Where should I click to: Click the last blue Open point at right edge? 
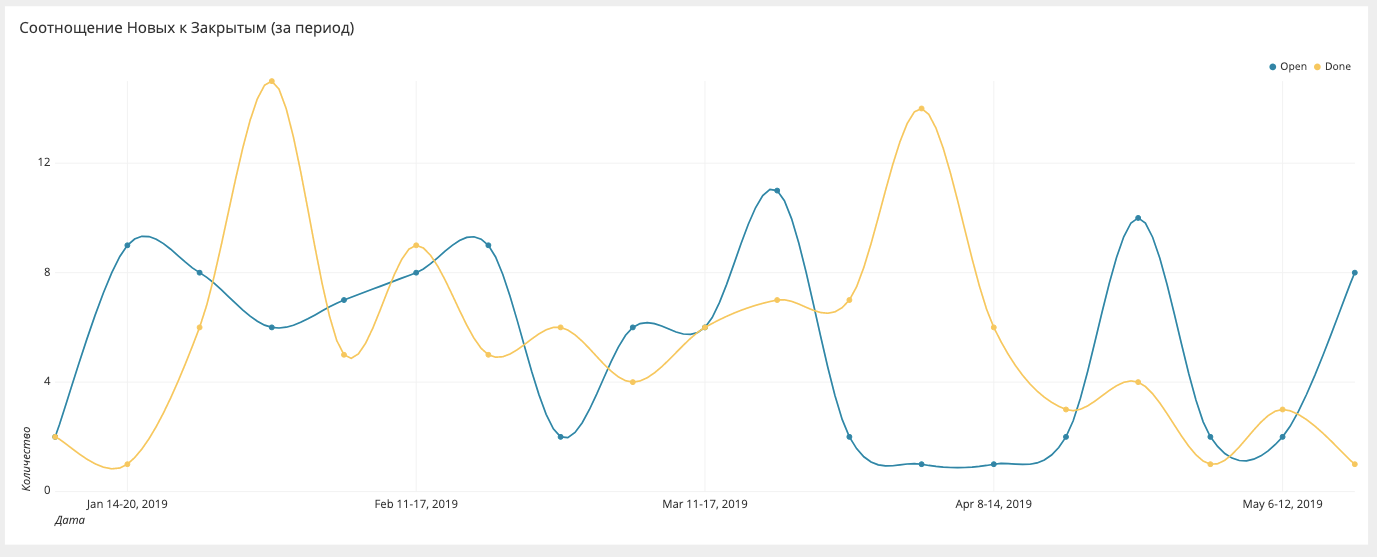click(1355, 272)
